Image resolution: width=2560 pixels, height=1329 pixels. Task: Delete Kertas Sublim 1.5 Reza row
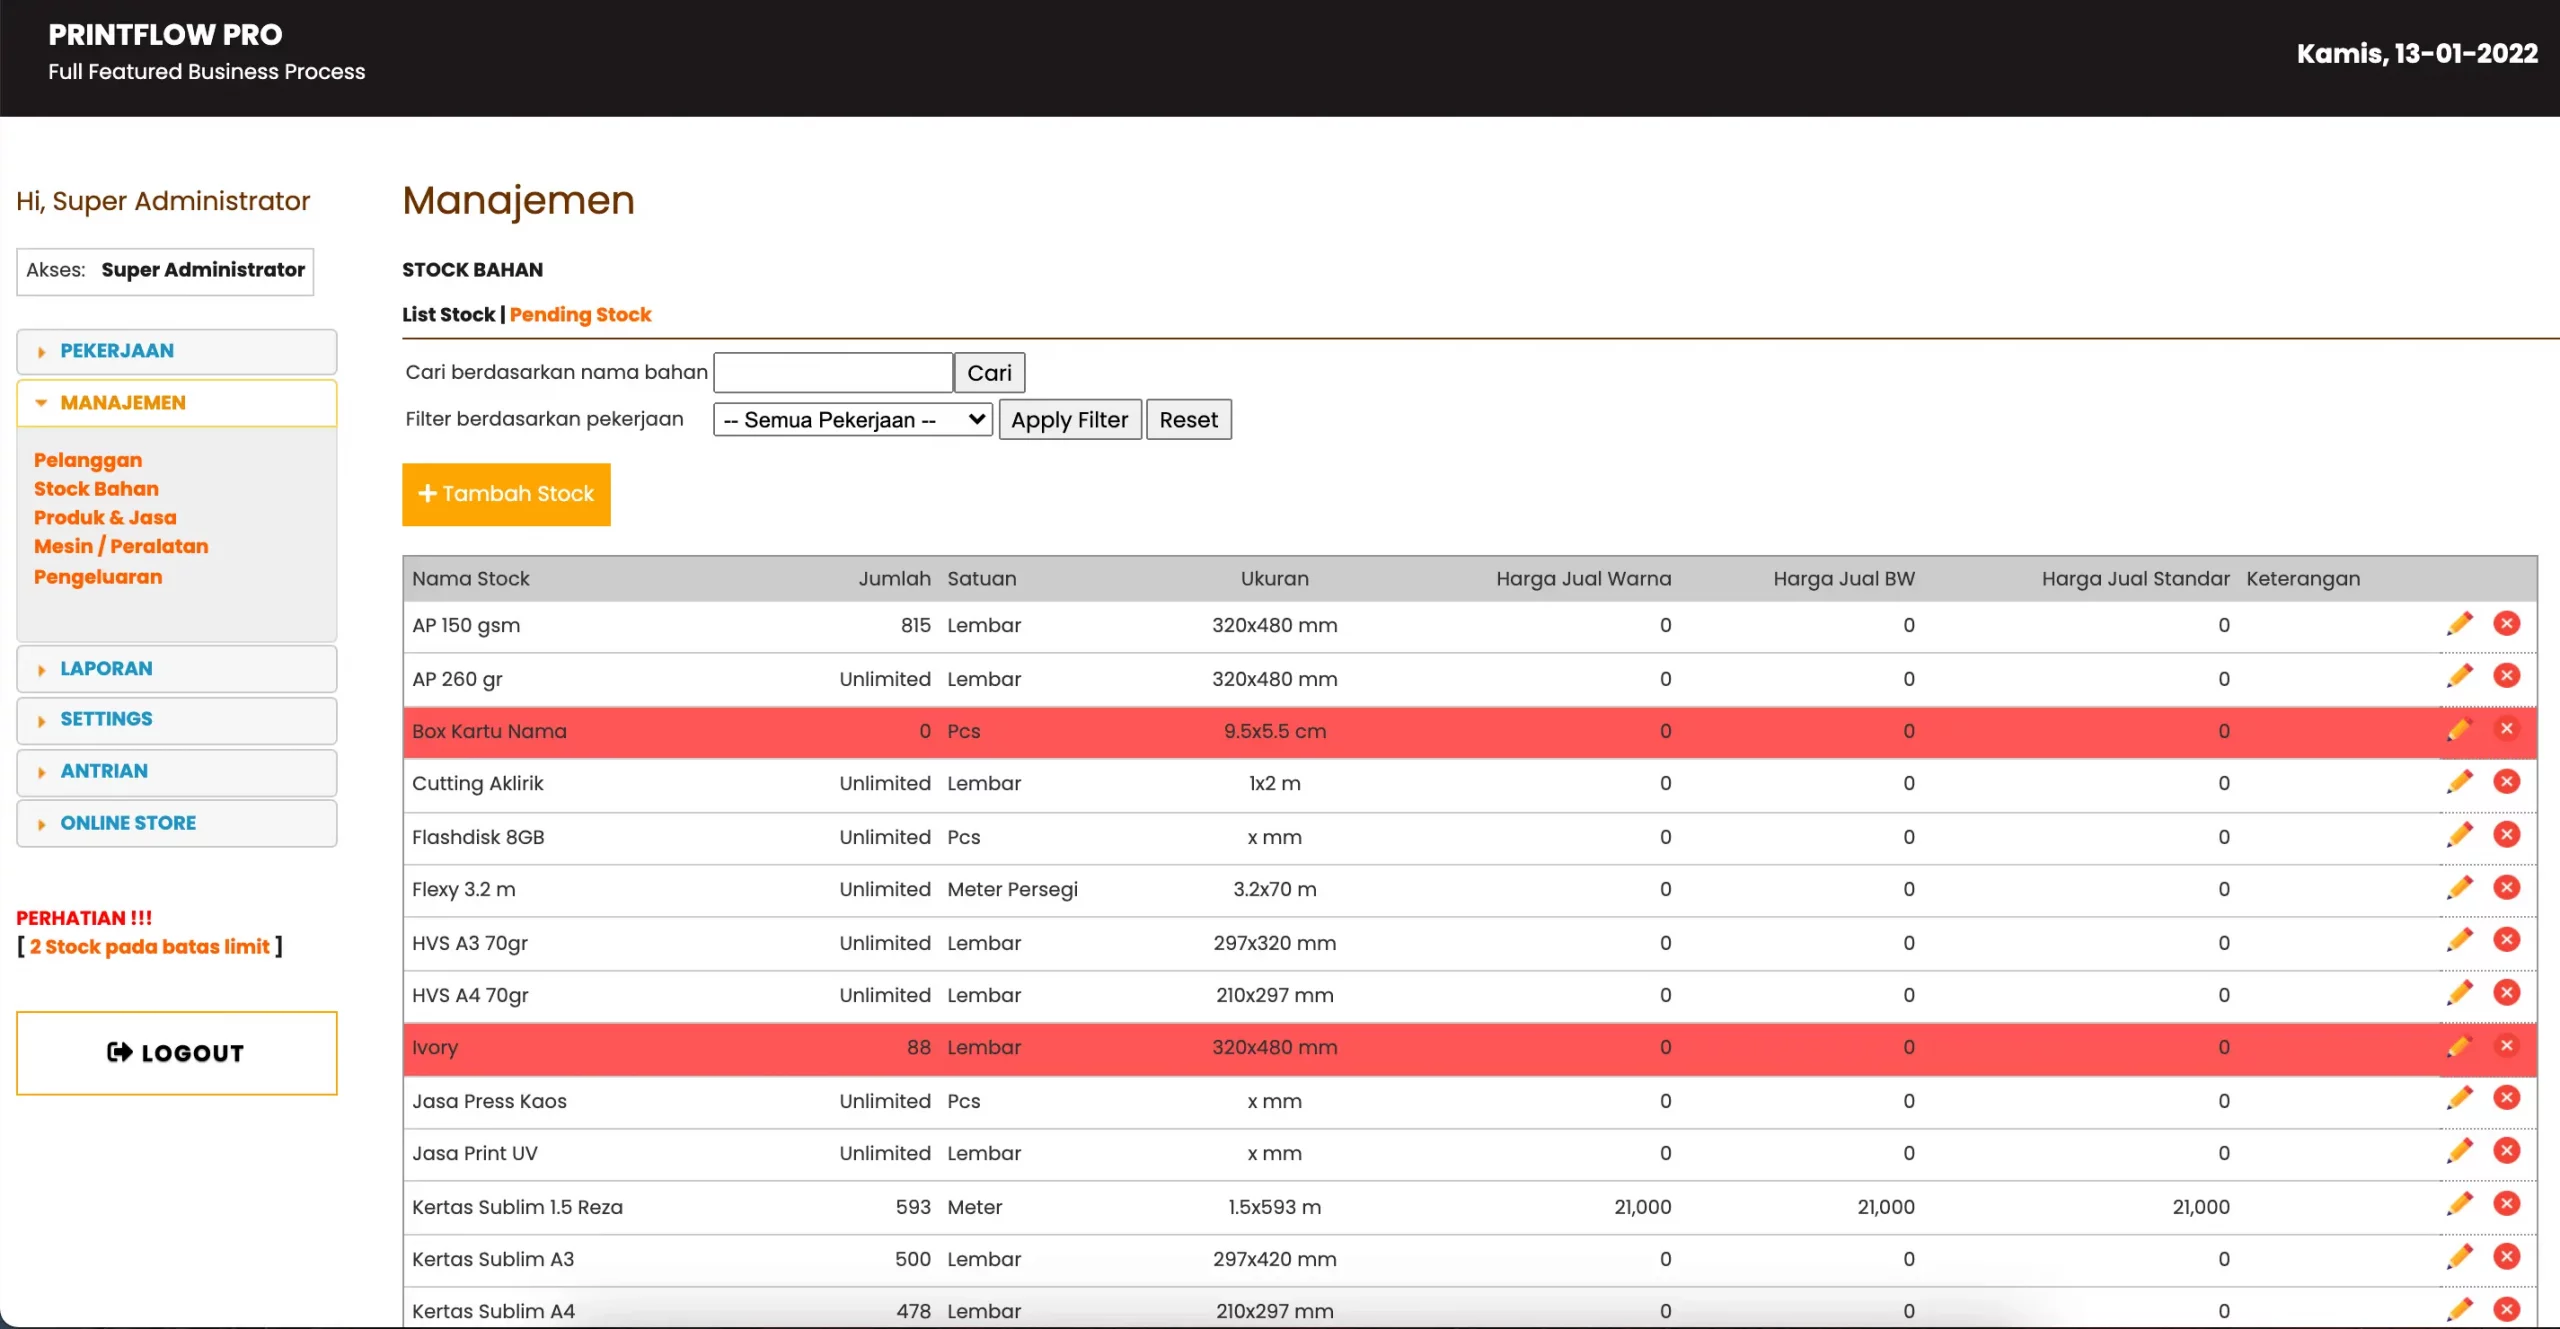2506,1205
